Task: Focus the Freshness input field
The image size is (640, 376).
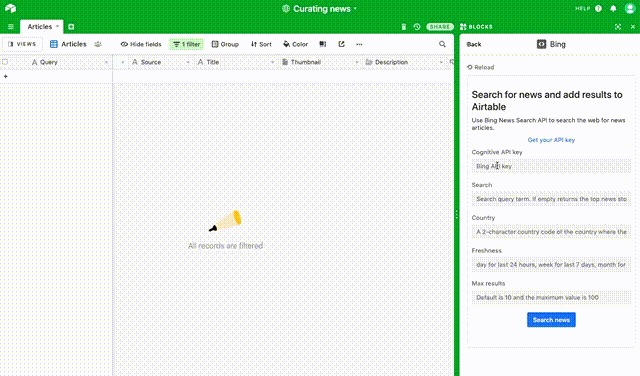Action: (551, 265)
